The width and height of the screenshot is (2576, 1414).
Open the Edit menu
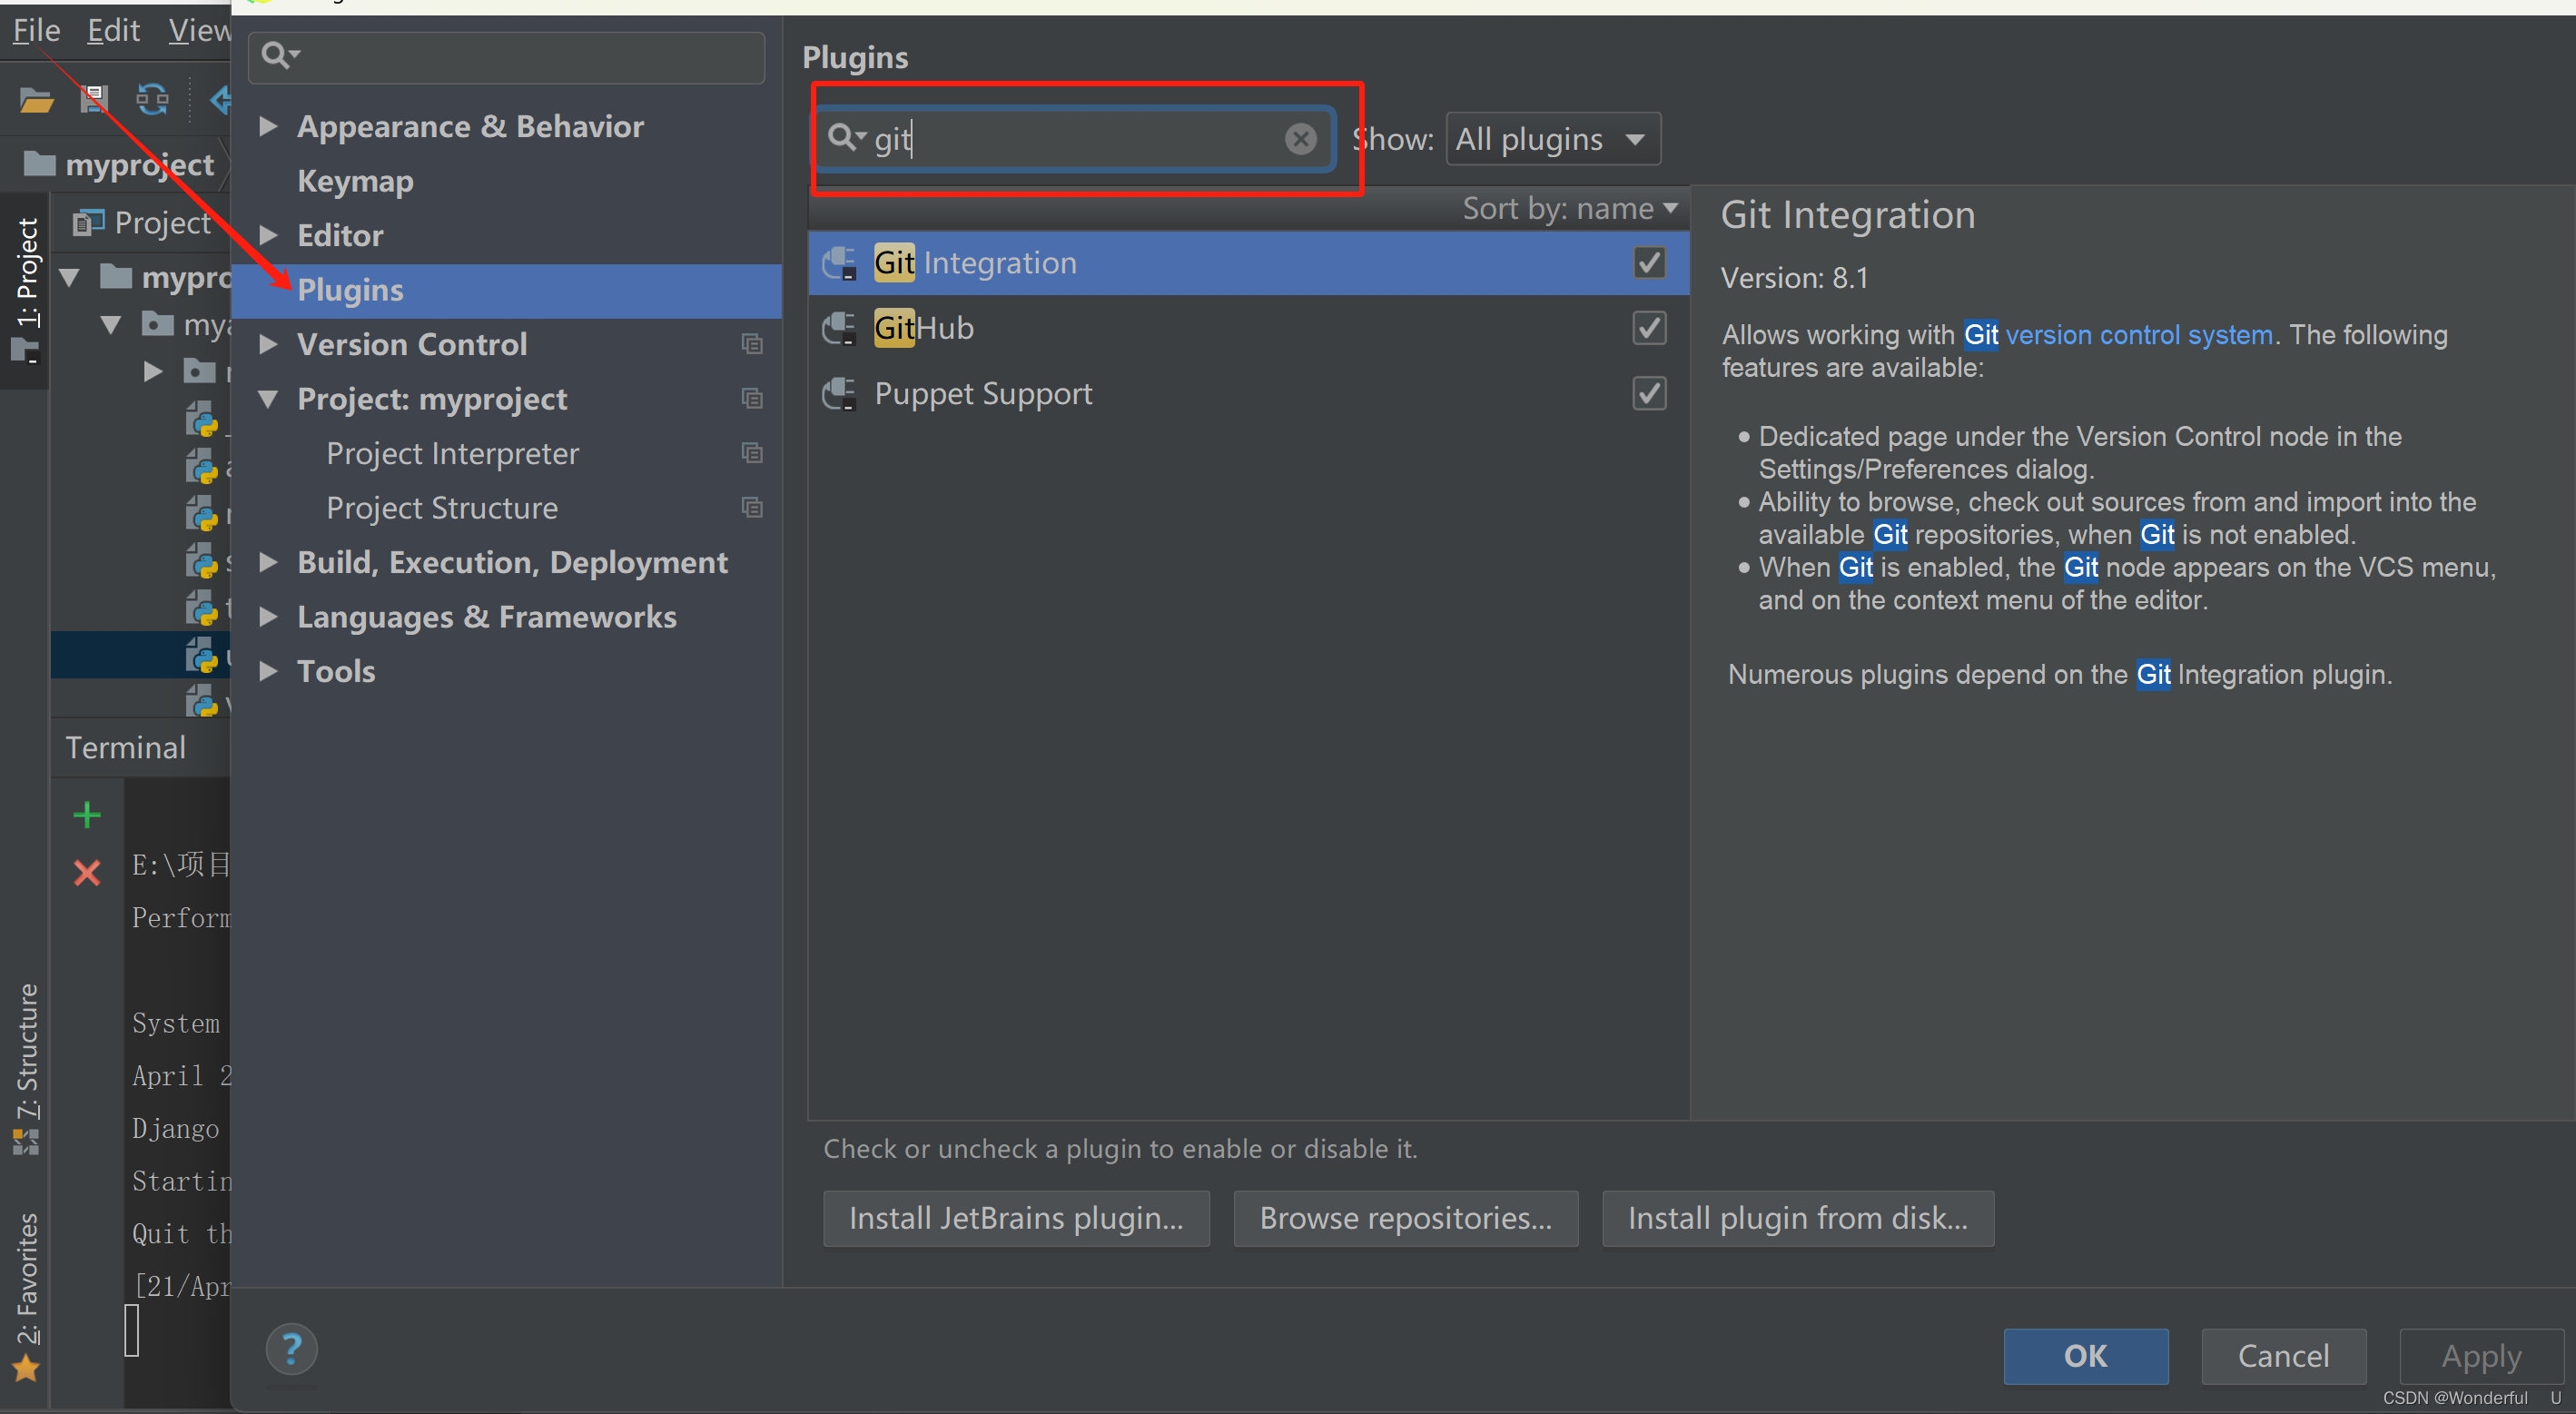113,31
